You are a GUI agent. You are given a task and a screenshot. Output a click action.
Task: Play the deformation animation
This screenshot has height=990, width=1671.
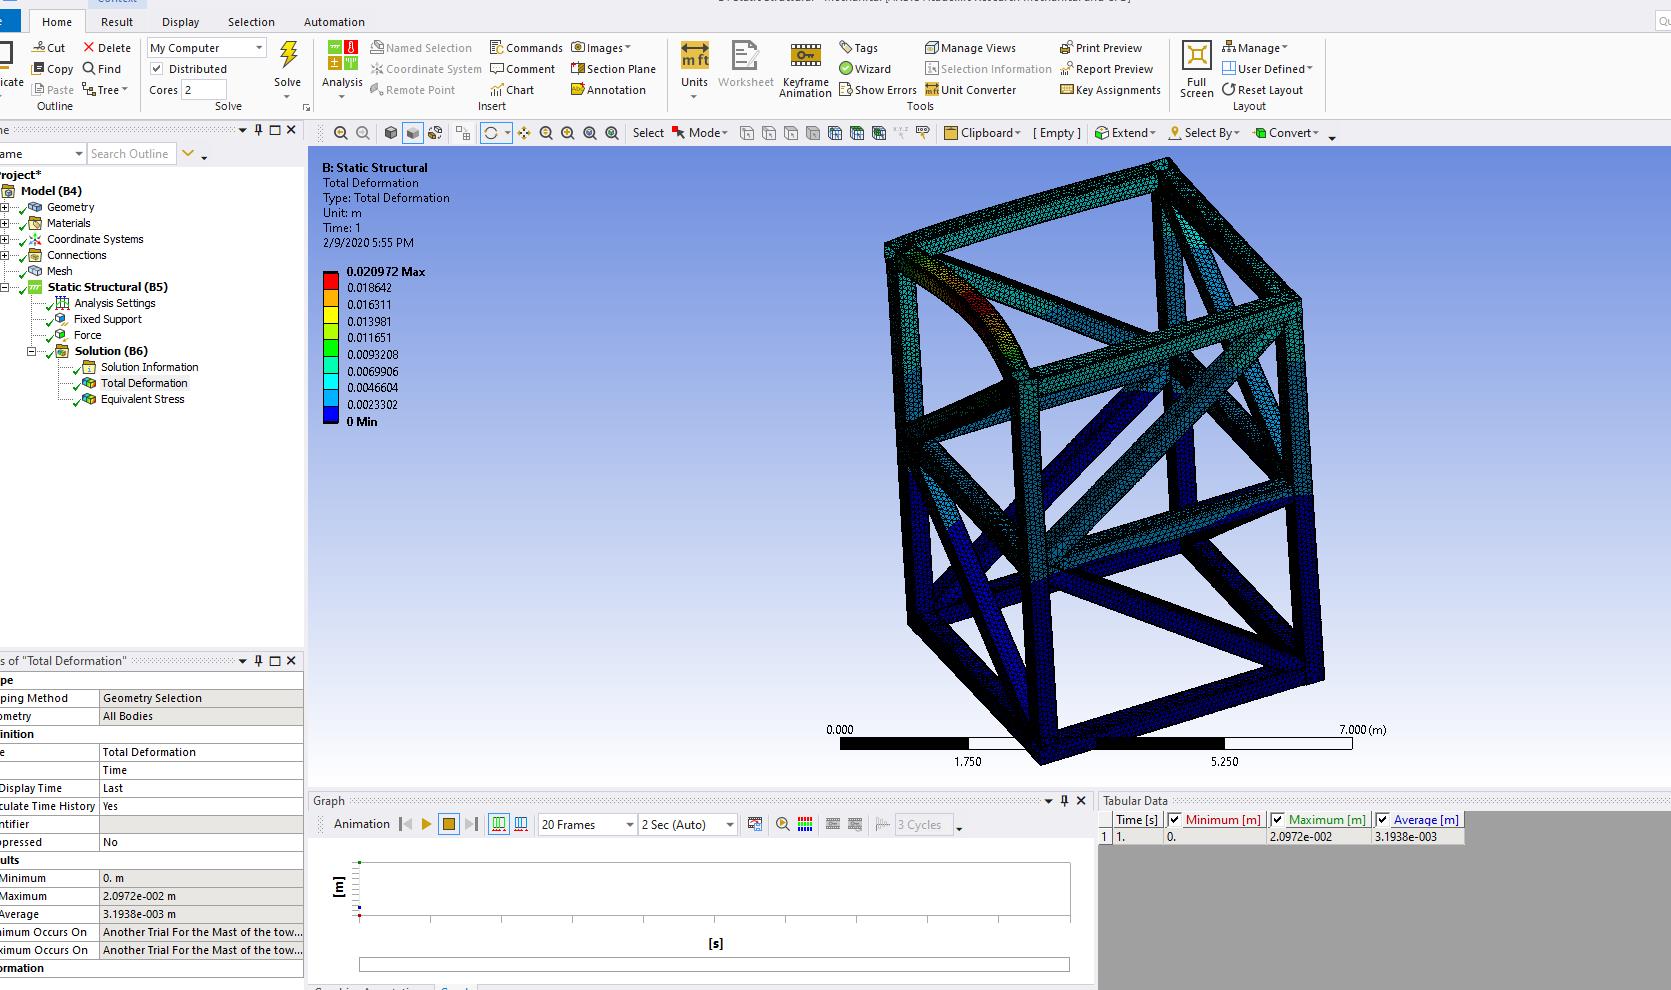427,824
